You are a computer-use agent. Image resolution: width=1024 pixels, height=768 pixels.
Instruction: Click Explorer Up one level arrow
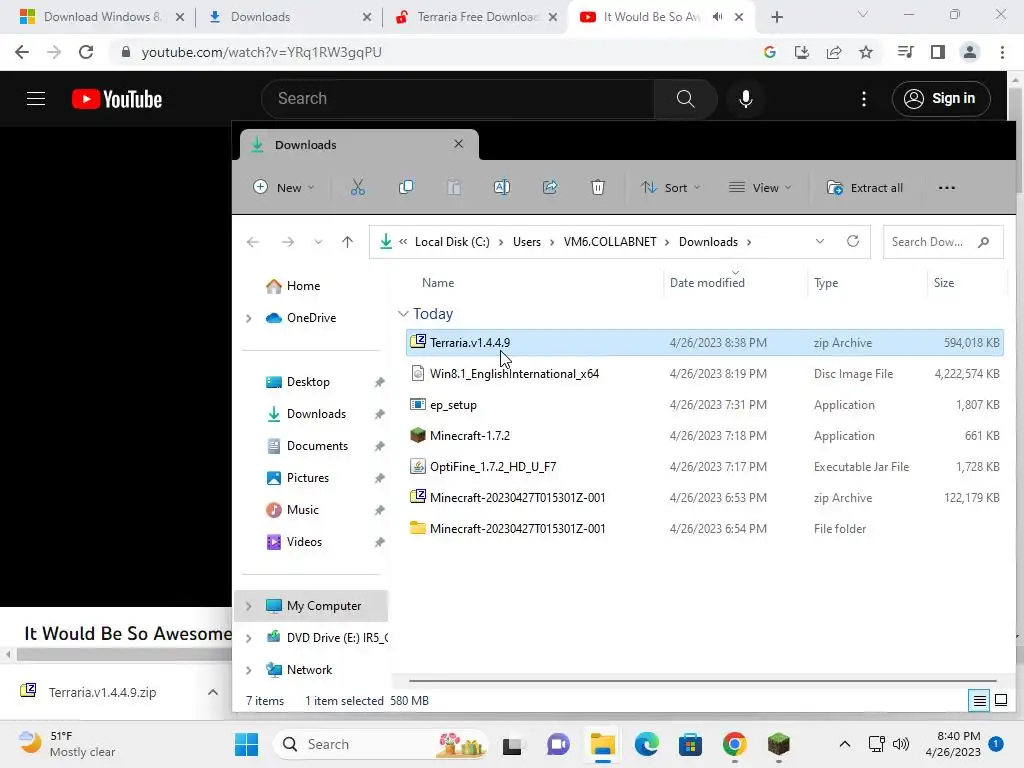tap(347, 242)
